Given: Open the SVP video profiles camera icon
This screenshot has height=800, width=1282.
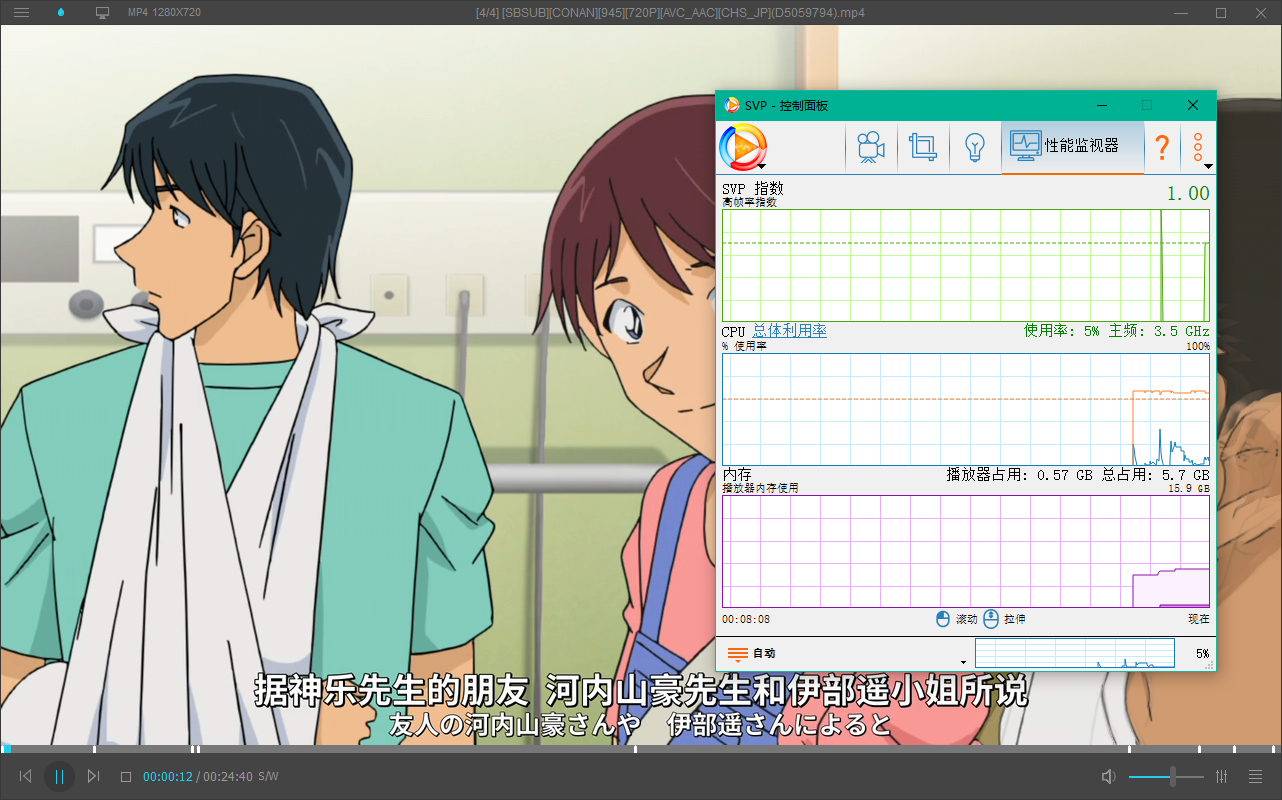Looking at the screenshot, I should tap(871, 147).
